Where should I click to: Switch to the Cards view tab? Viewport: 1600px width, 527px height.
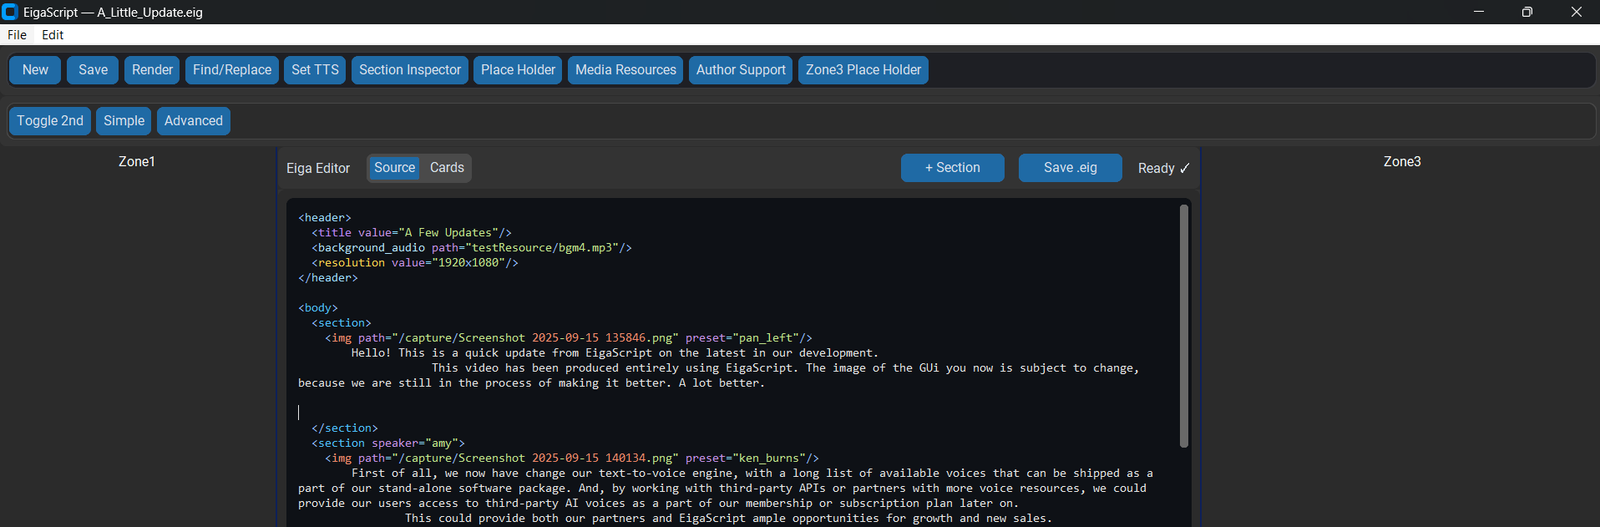pyautogui.click(x=447, y=168)
